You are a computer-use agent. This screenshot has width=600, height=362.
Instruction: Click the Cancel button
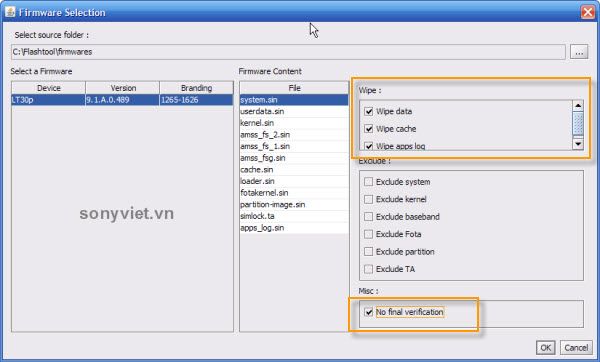coord(576,347)
